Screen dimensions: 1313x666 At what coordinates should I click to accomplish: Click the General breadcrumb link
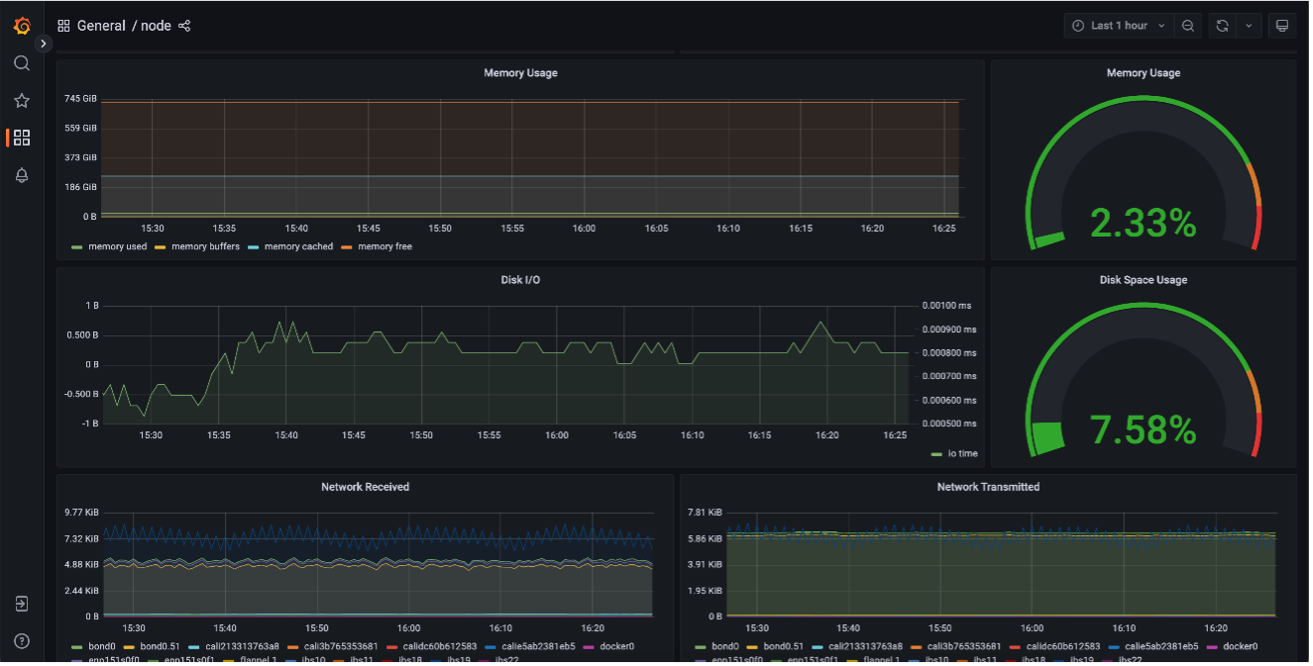(x=101, y=26)
